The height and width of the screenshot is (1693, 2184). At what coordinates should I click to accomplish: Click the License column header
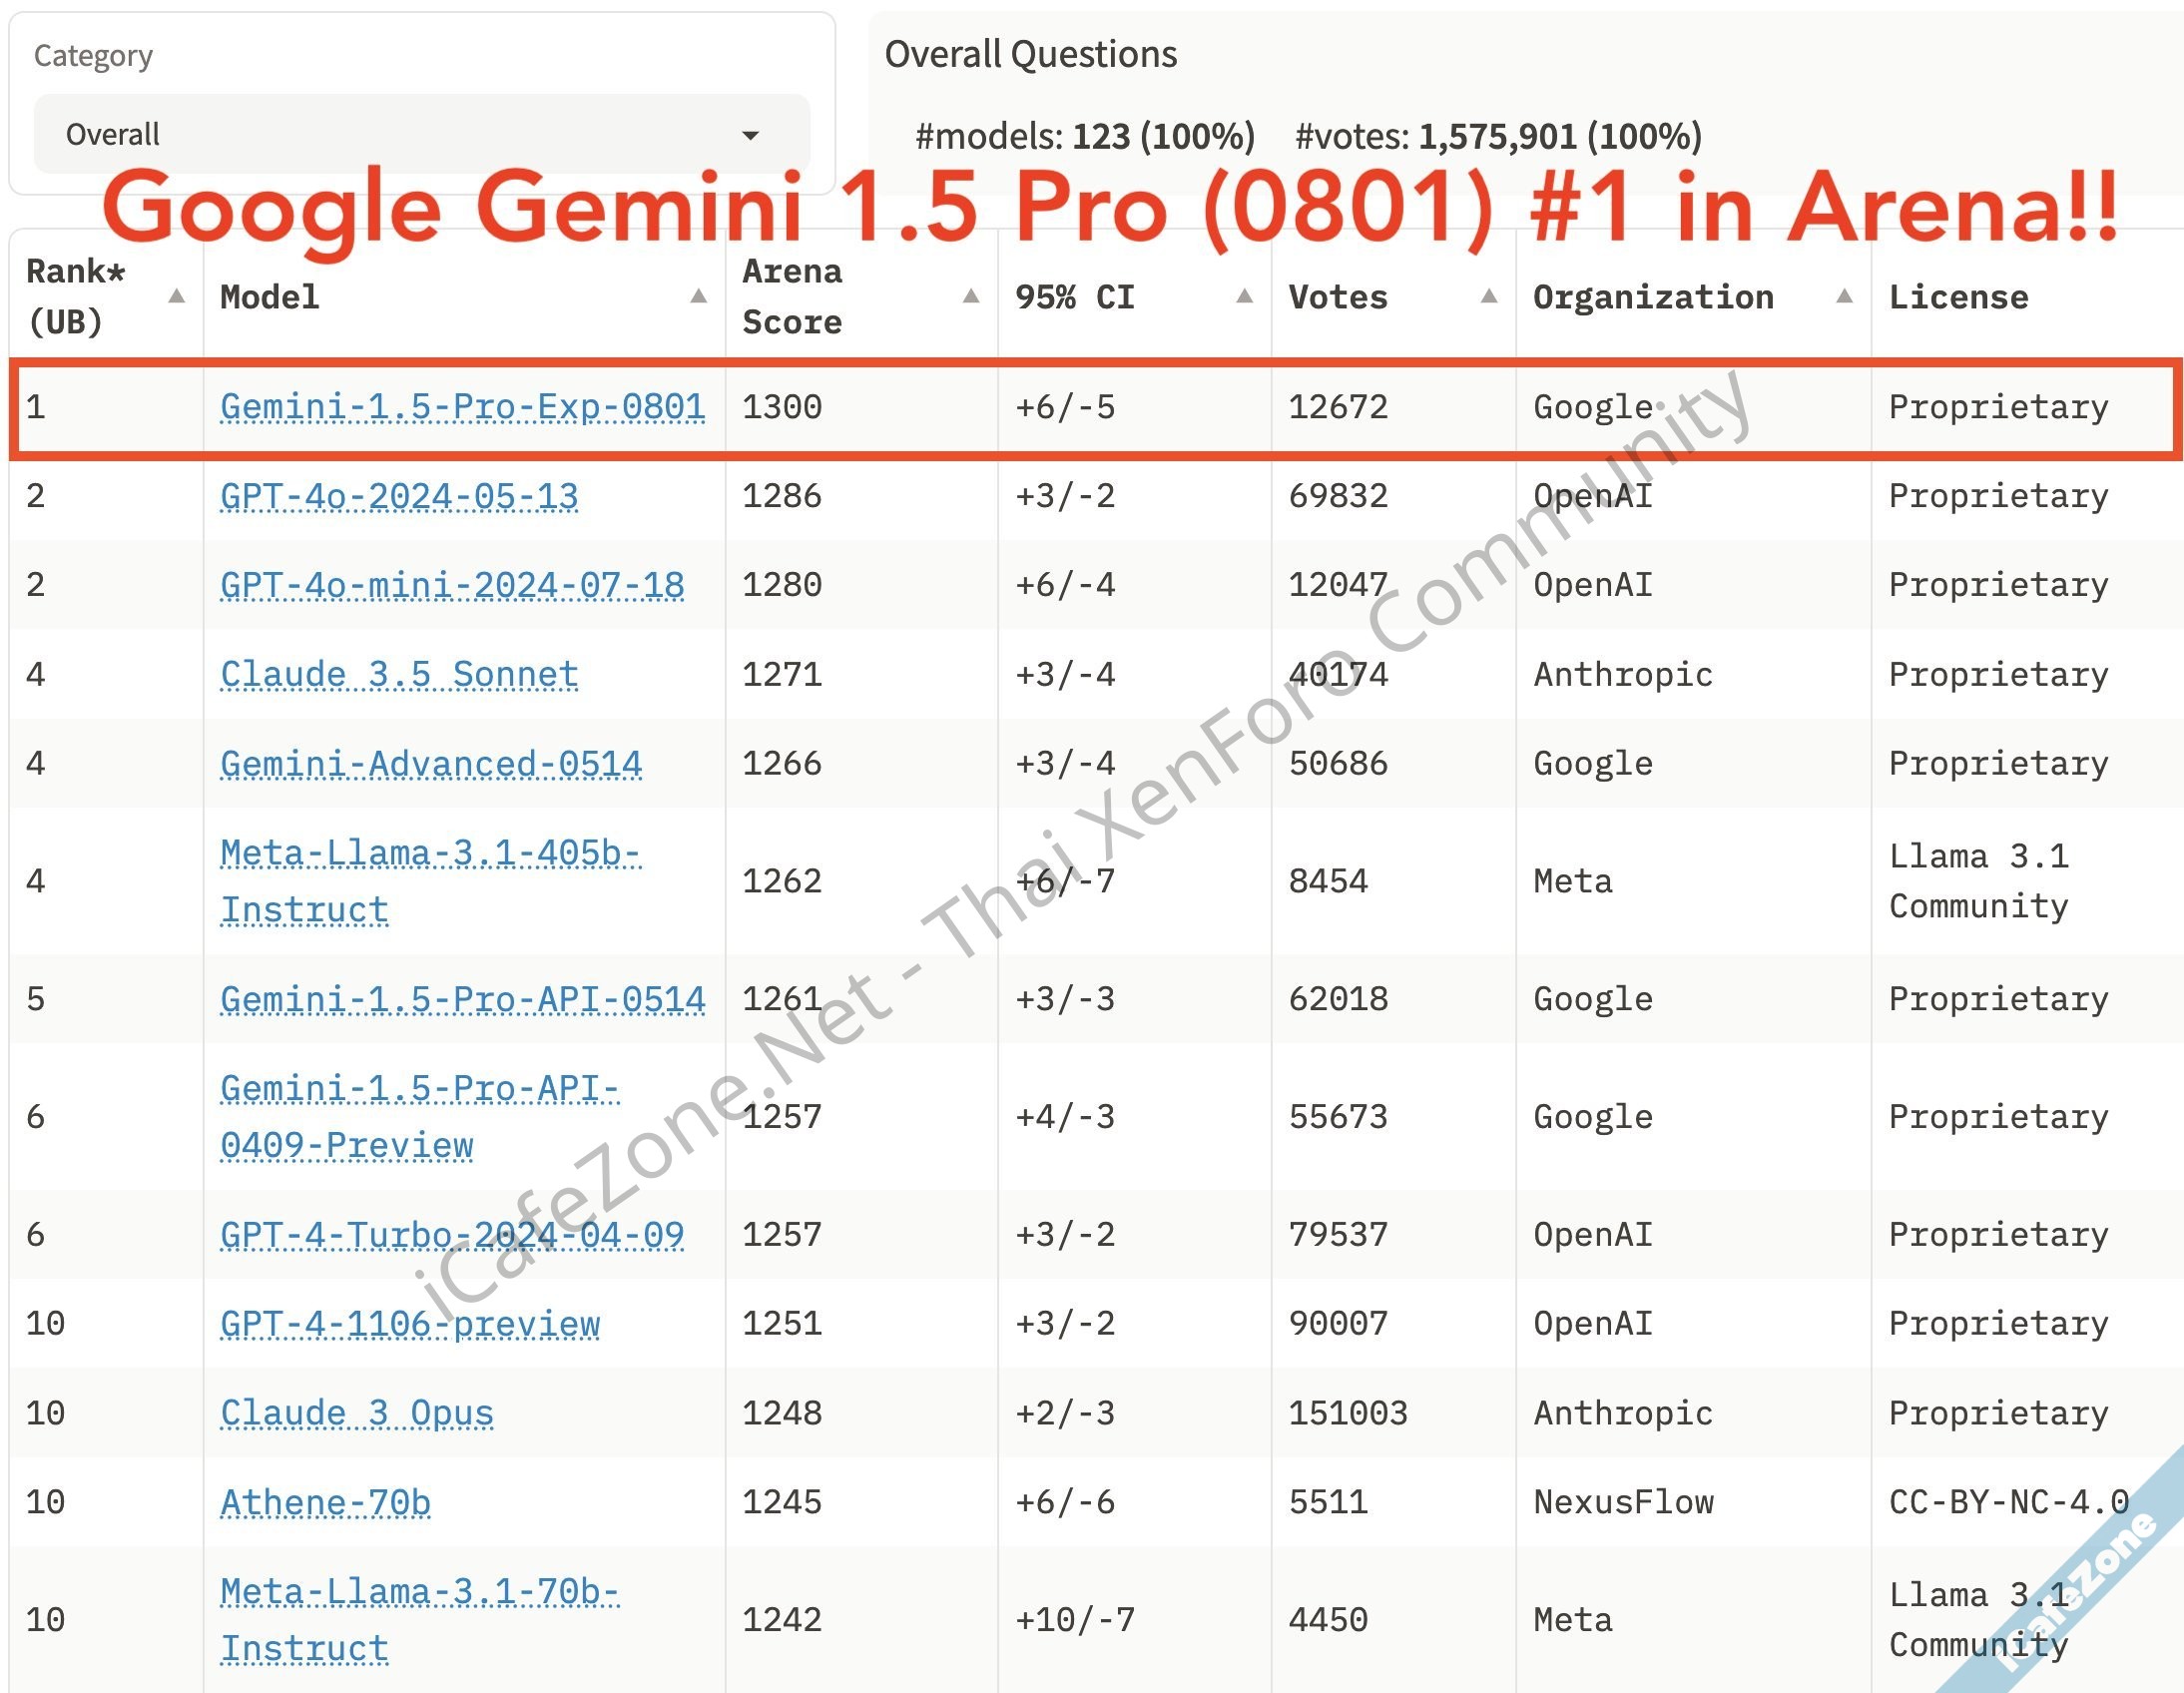(x=1958, y=297)
